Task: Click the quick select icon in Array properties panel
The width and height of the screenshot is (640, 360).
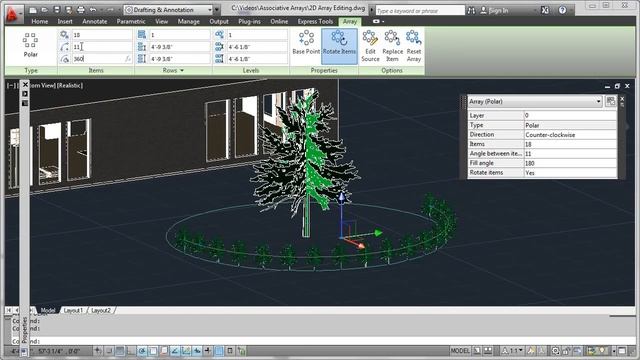Action: (x=611, y=101)
